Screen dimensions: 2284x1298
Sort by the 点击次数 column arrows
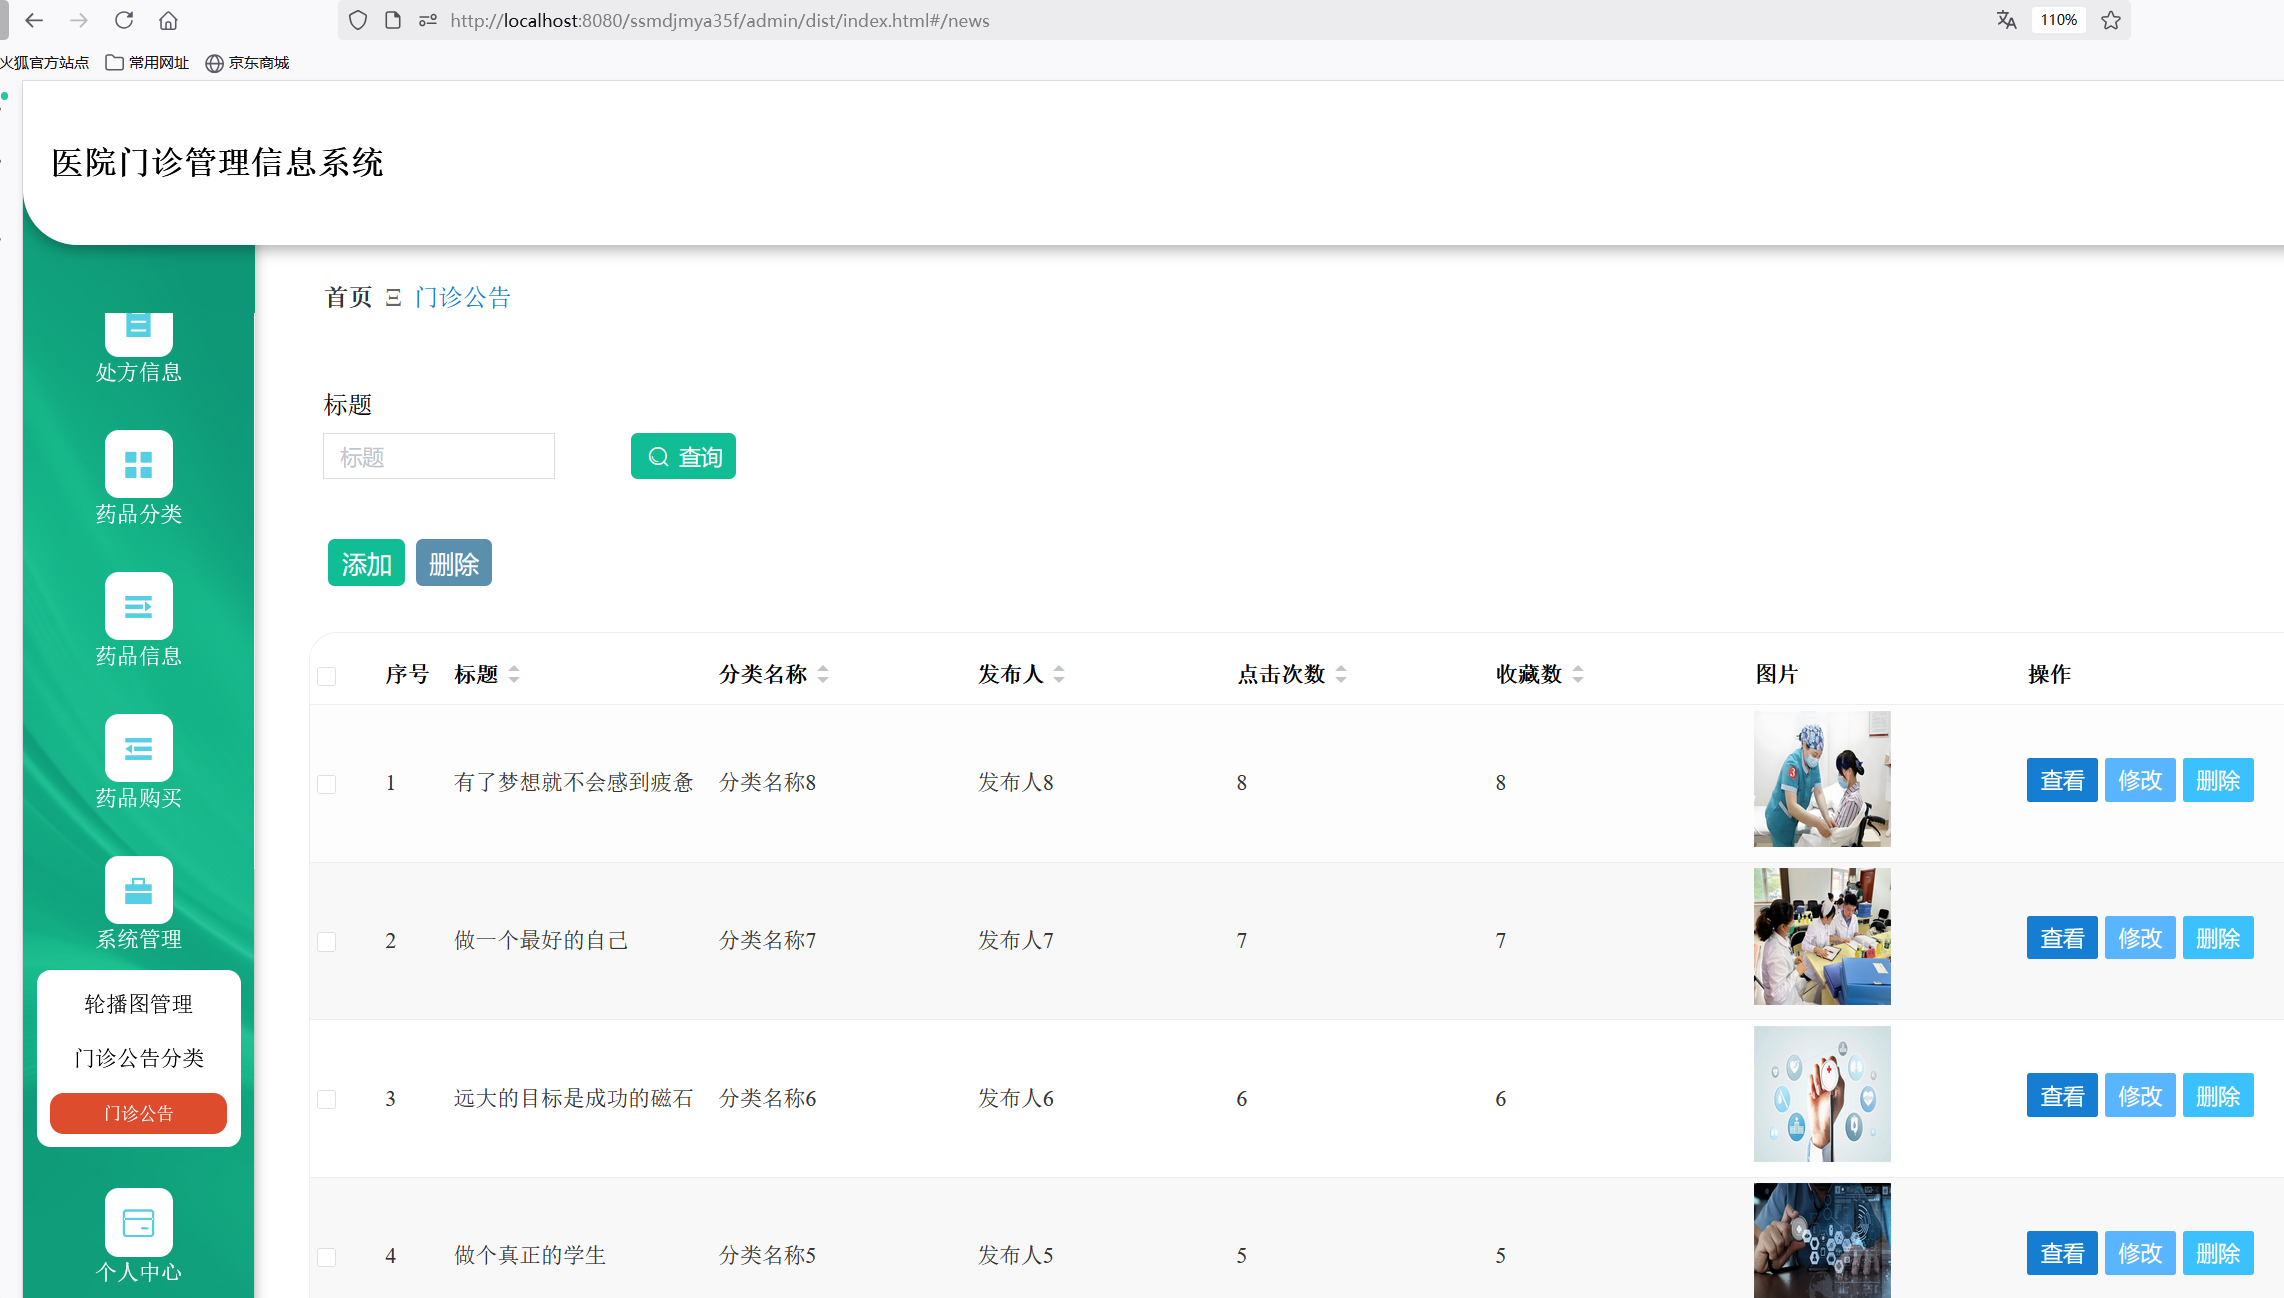click(x=1341, y=675)
